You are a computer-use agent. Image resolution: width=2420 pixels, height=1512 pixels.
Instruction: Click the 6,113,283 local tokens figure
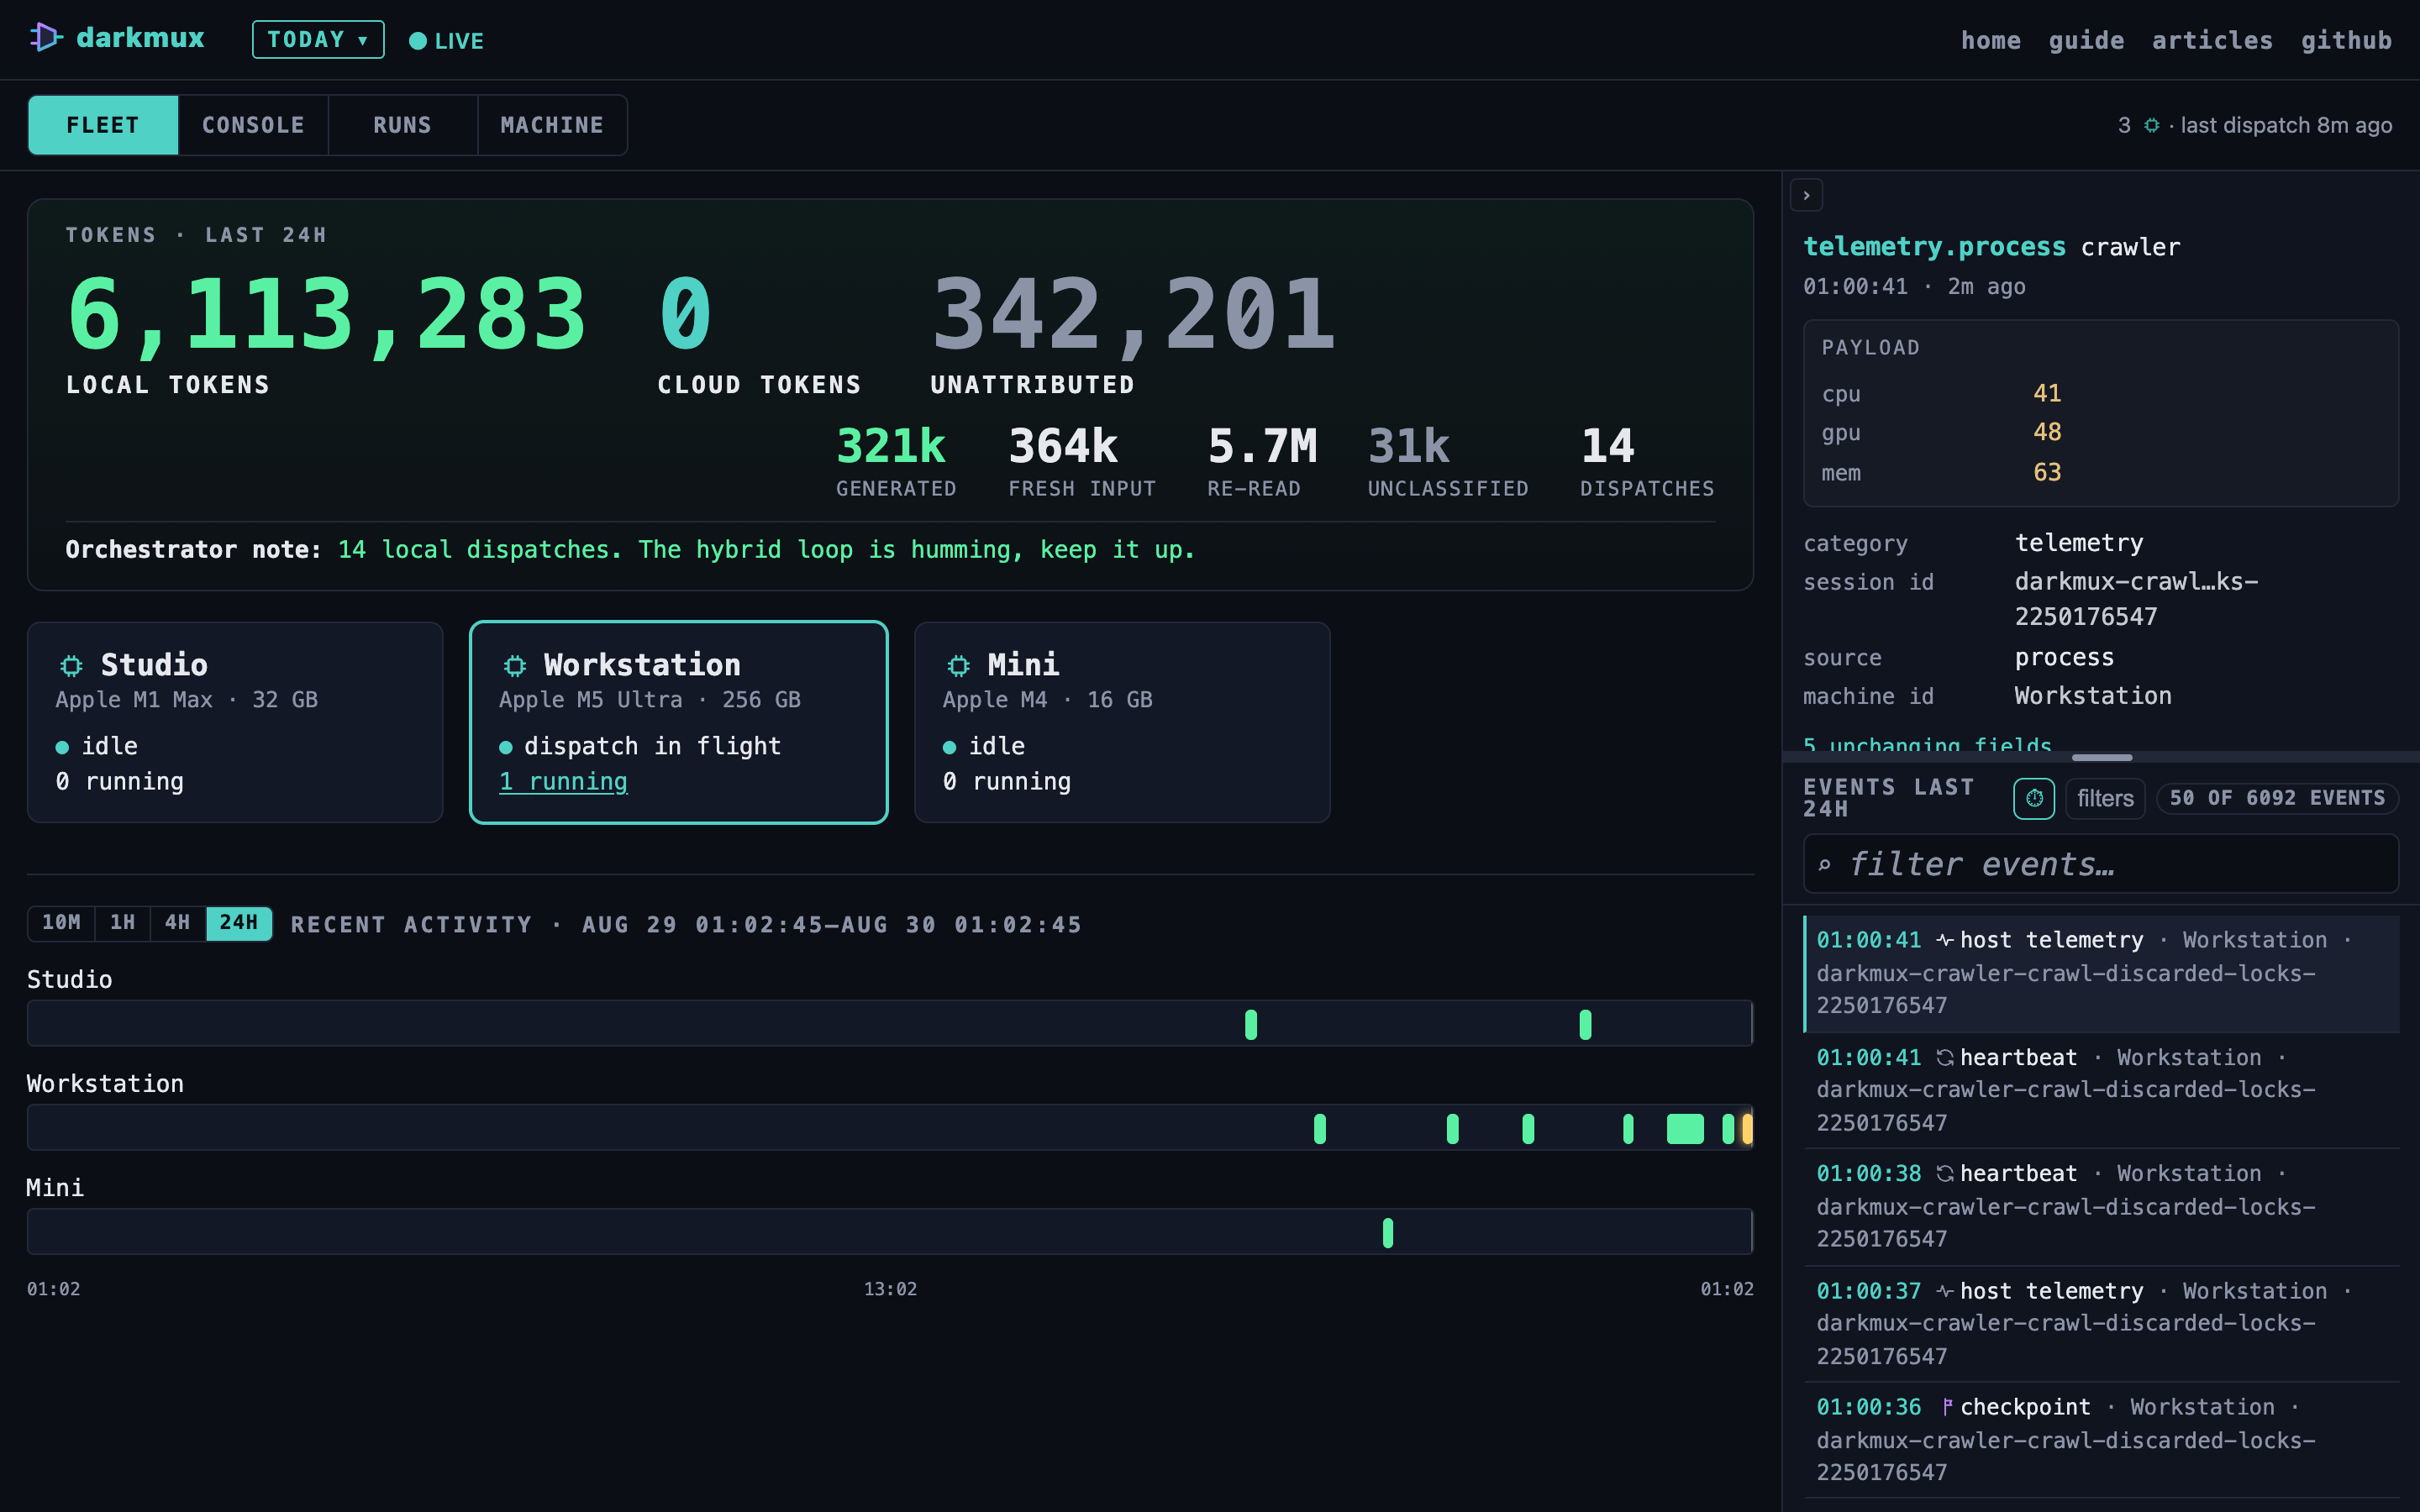326,314
